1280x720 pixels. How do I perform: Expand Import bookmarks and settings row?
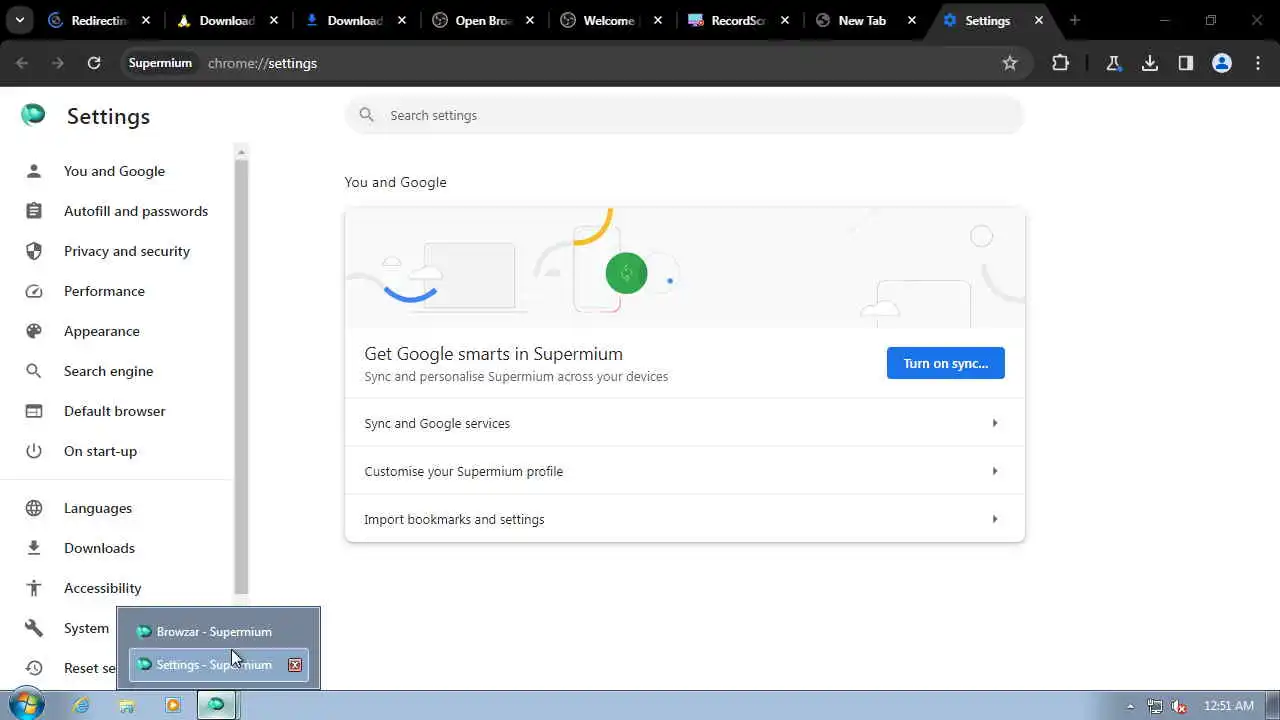tap(685, 519)
